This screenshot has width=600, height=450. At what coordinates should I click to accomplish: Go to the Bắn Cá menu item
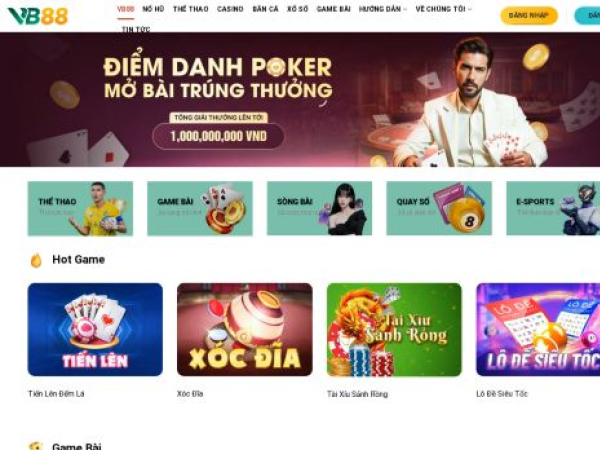[x=265, y=9]
